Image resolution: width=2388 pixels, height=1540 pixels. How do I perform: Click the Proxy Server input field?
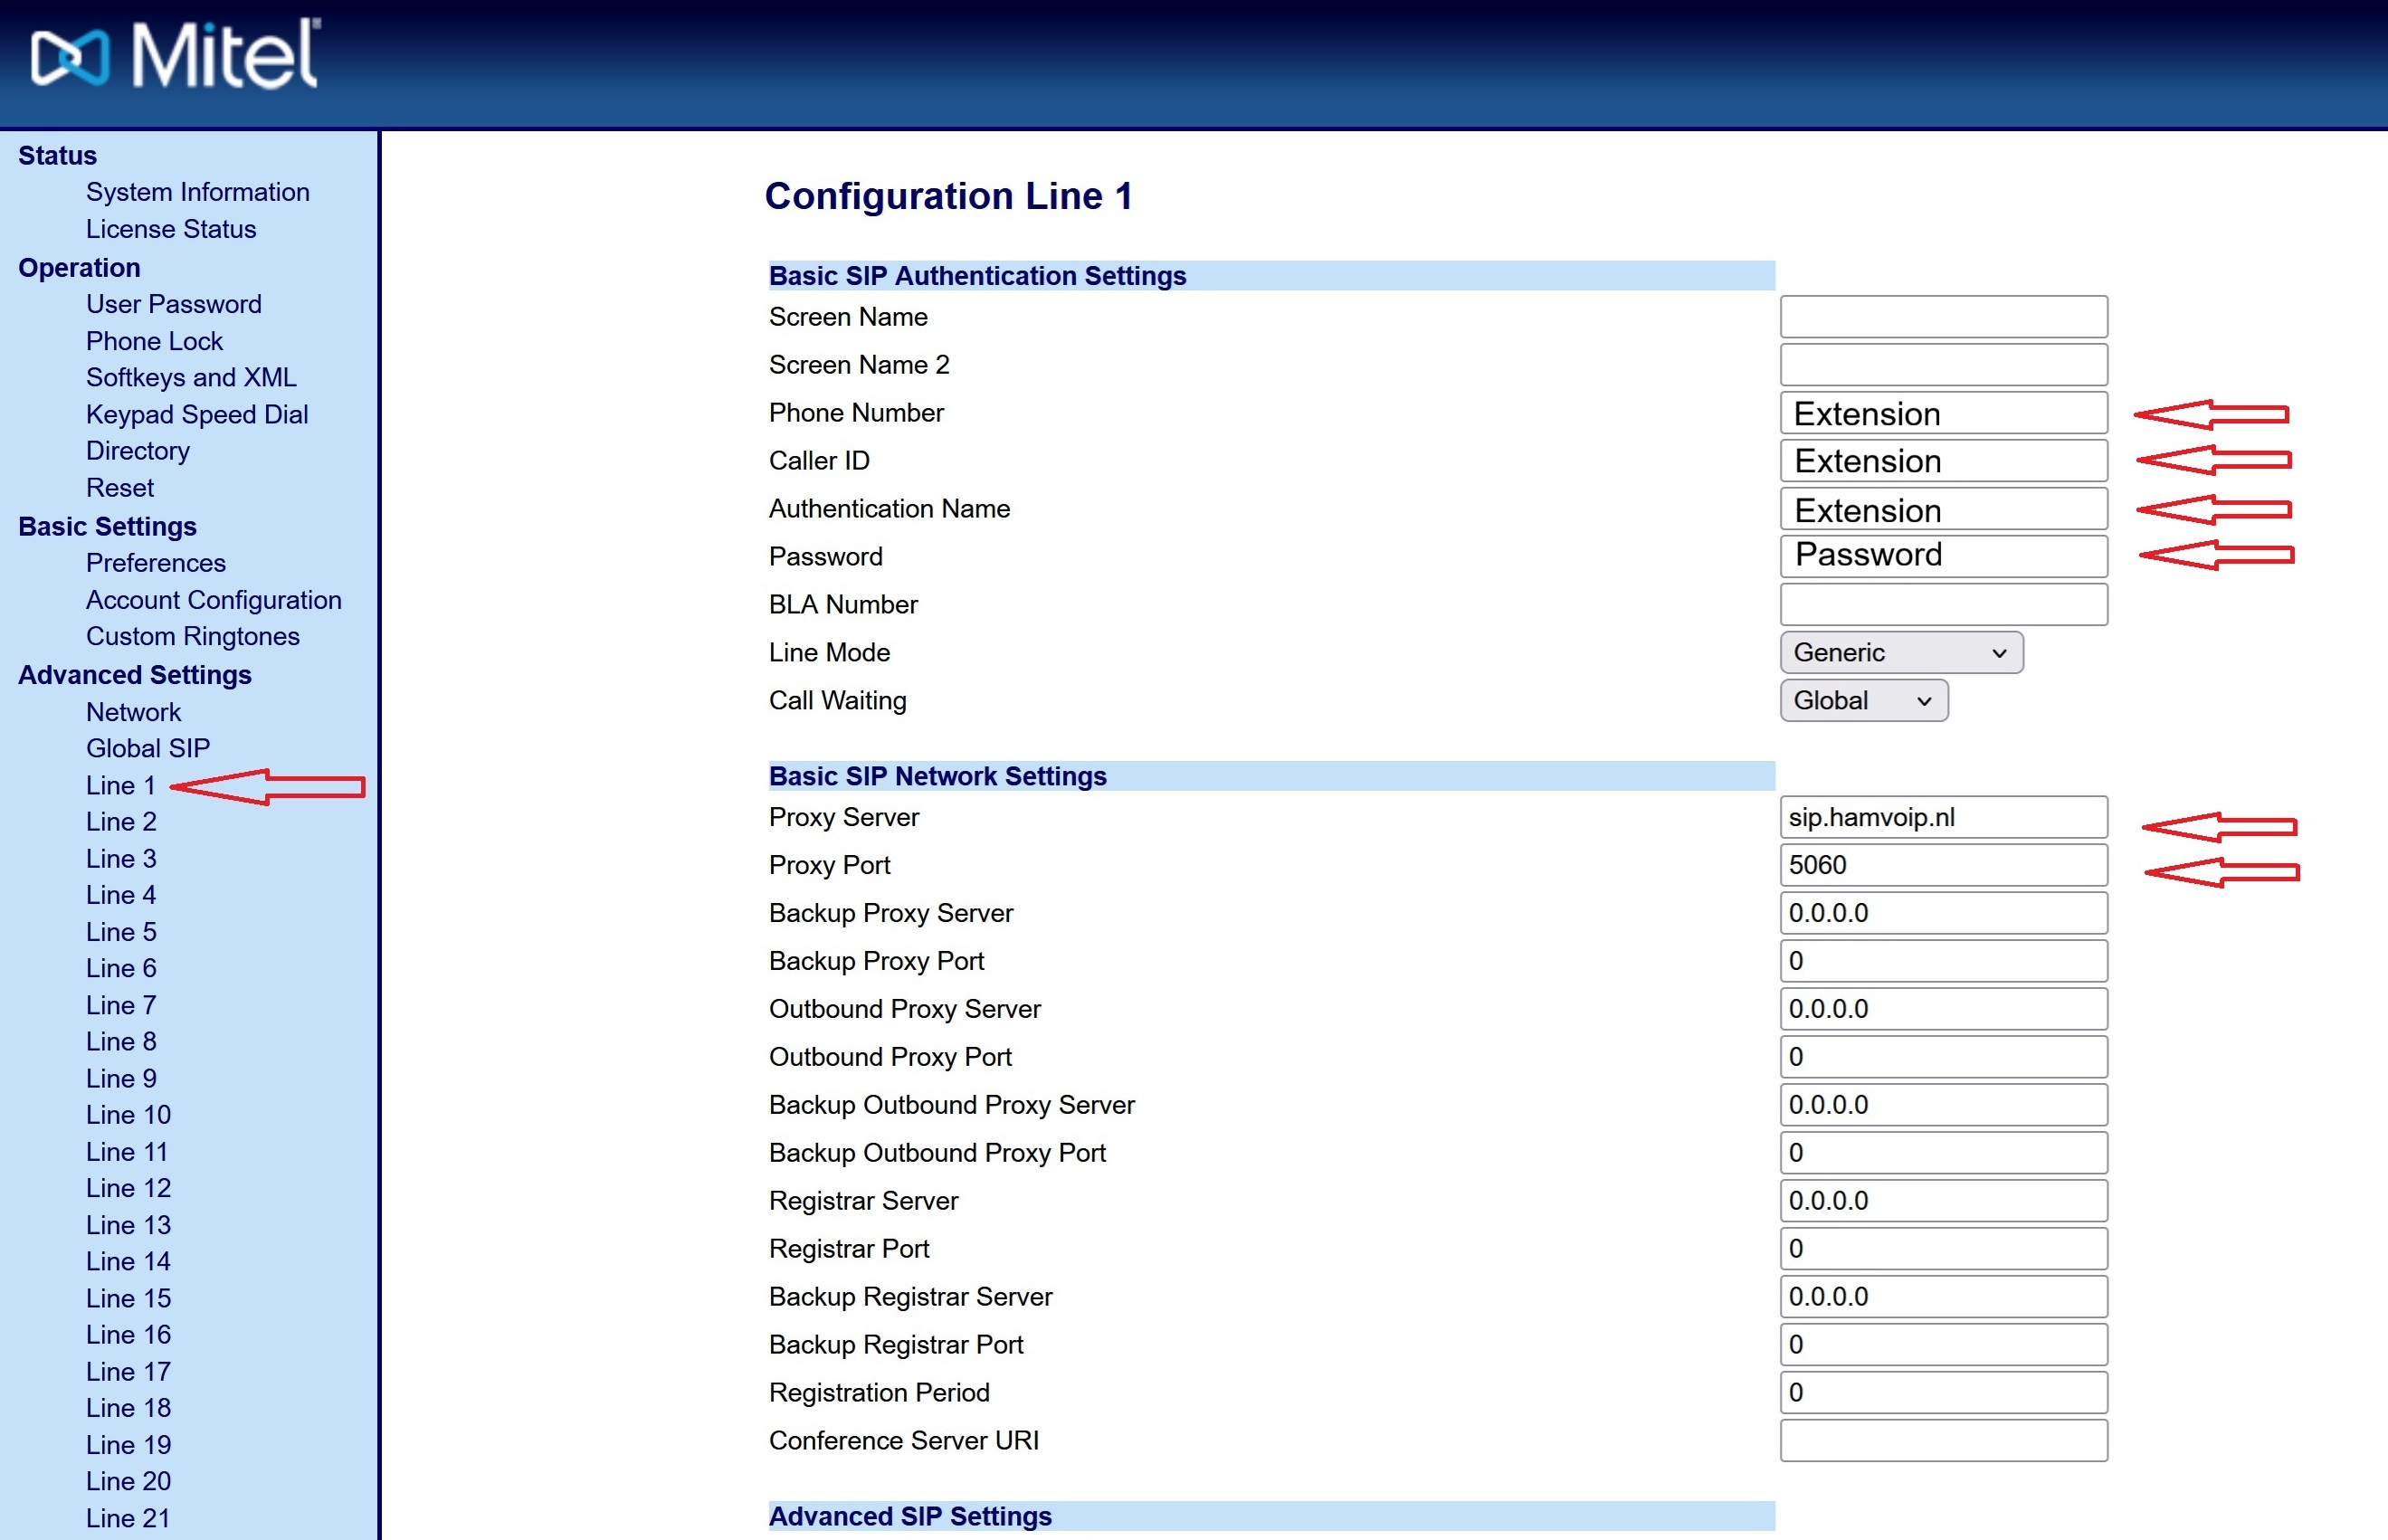pos(1942,817)
